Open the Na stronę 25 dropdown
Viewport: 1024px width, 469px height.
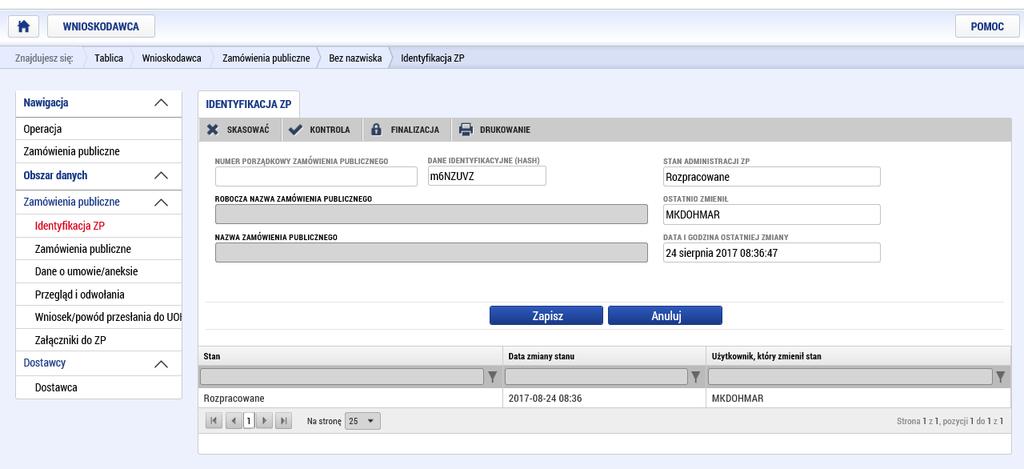362,421
